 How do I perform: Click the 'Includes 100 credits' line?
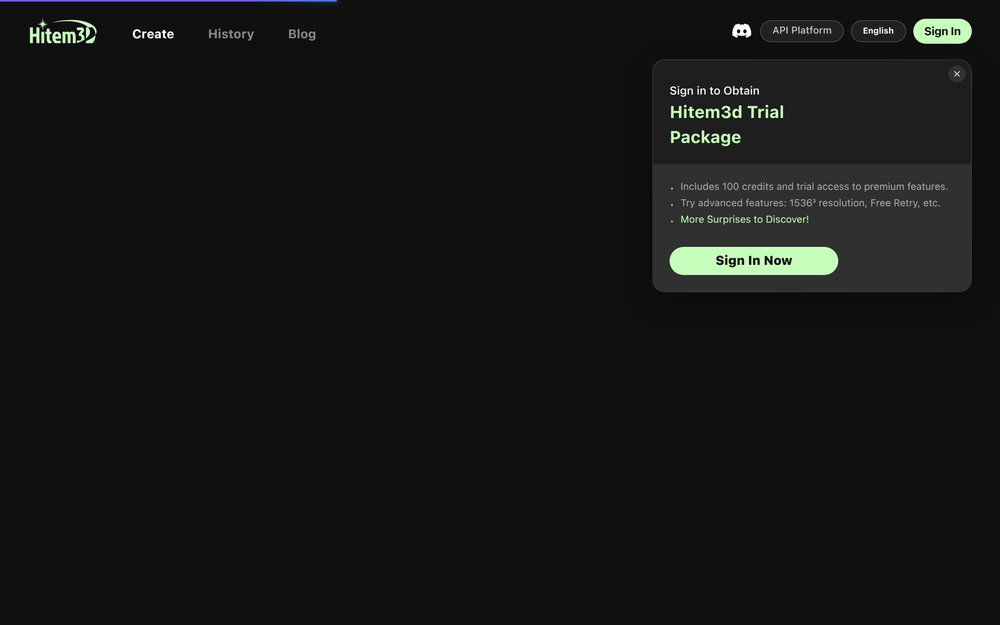click(814, 187)
